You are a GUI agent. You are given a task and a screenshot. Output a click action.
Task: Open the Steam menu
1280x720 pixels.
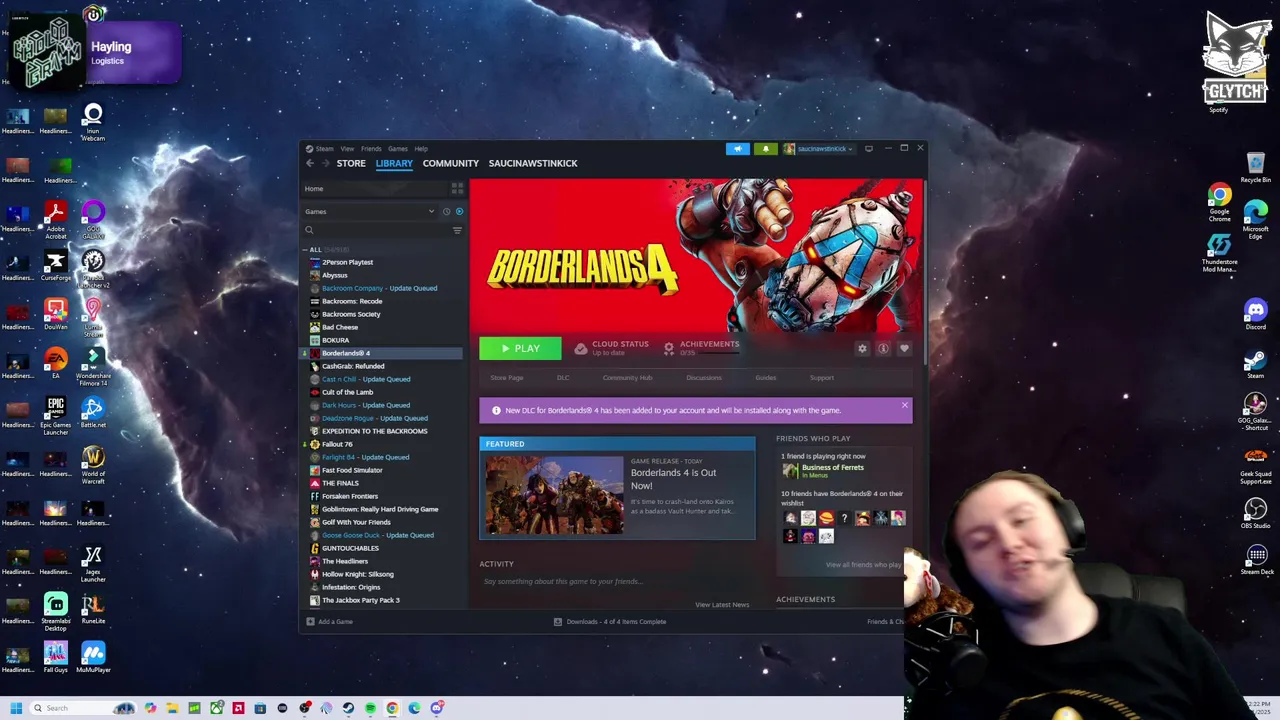(320, 149)
